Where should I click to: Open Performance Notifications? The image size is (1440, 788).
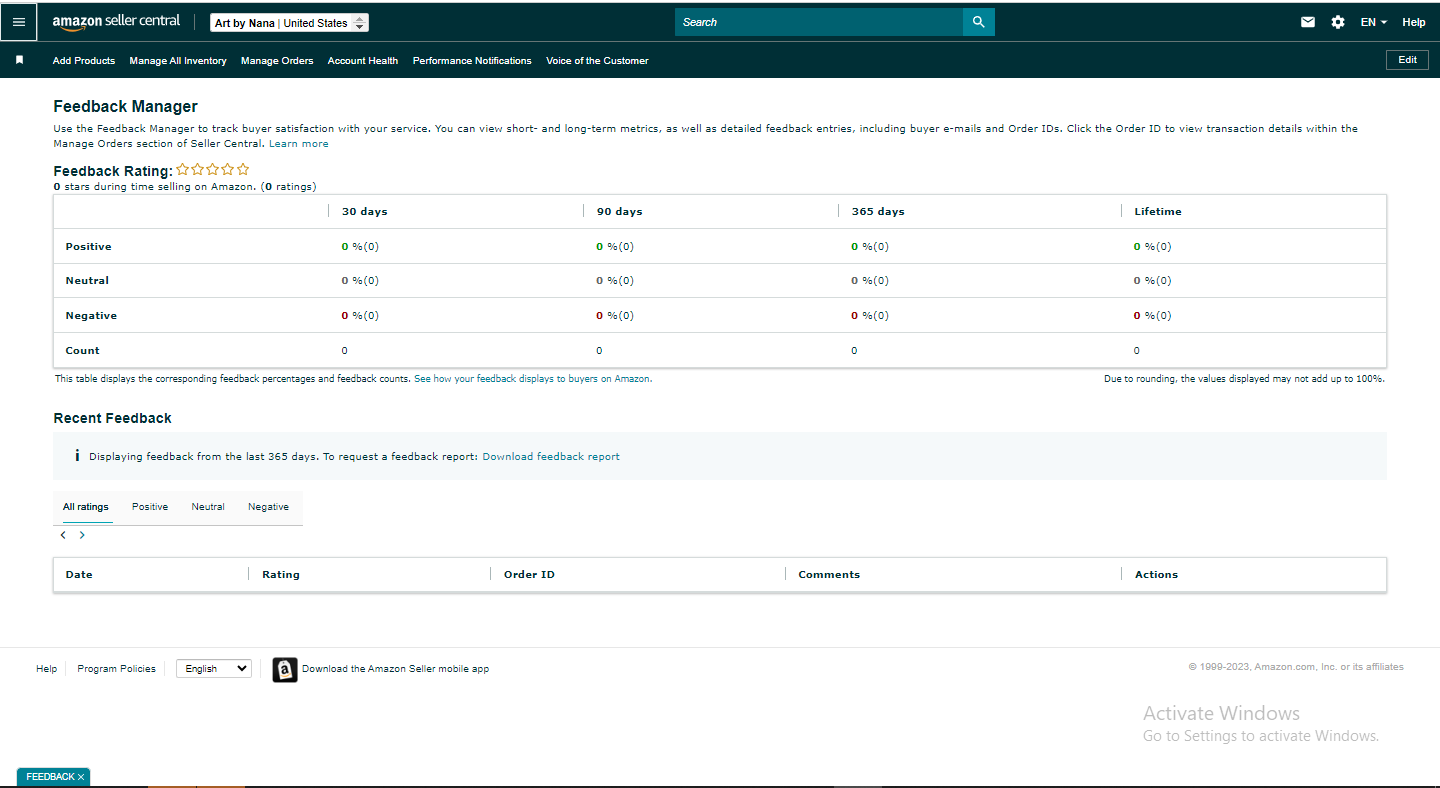click(472, 61)
